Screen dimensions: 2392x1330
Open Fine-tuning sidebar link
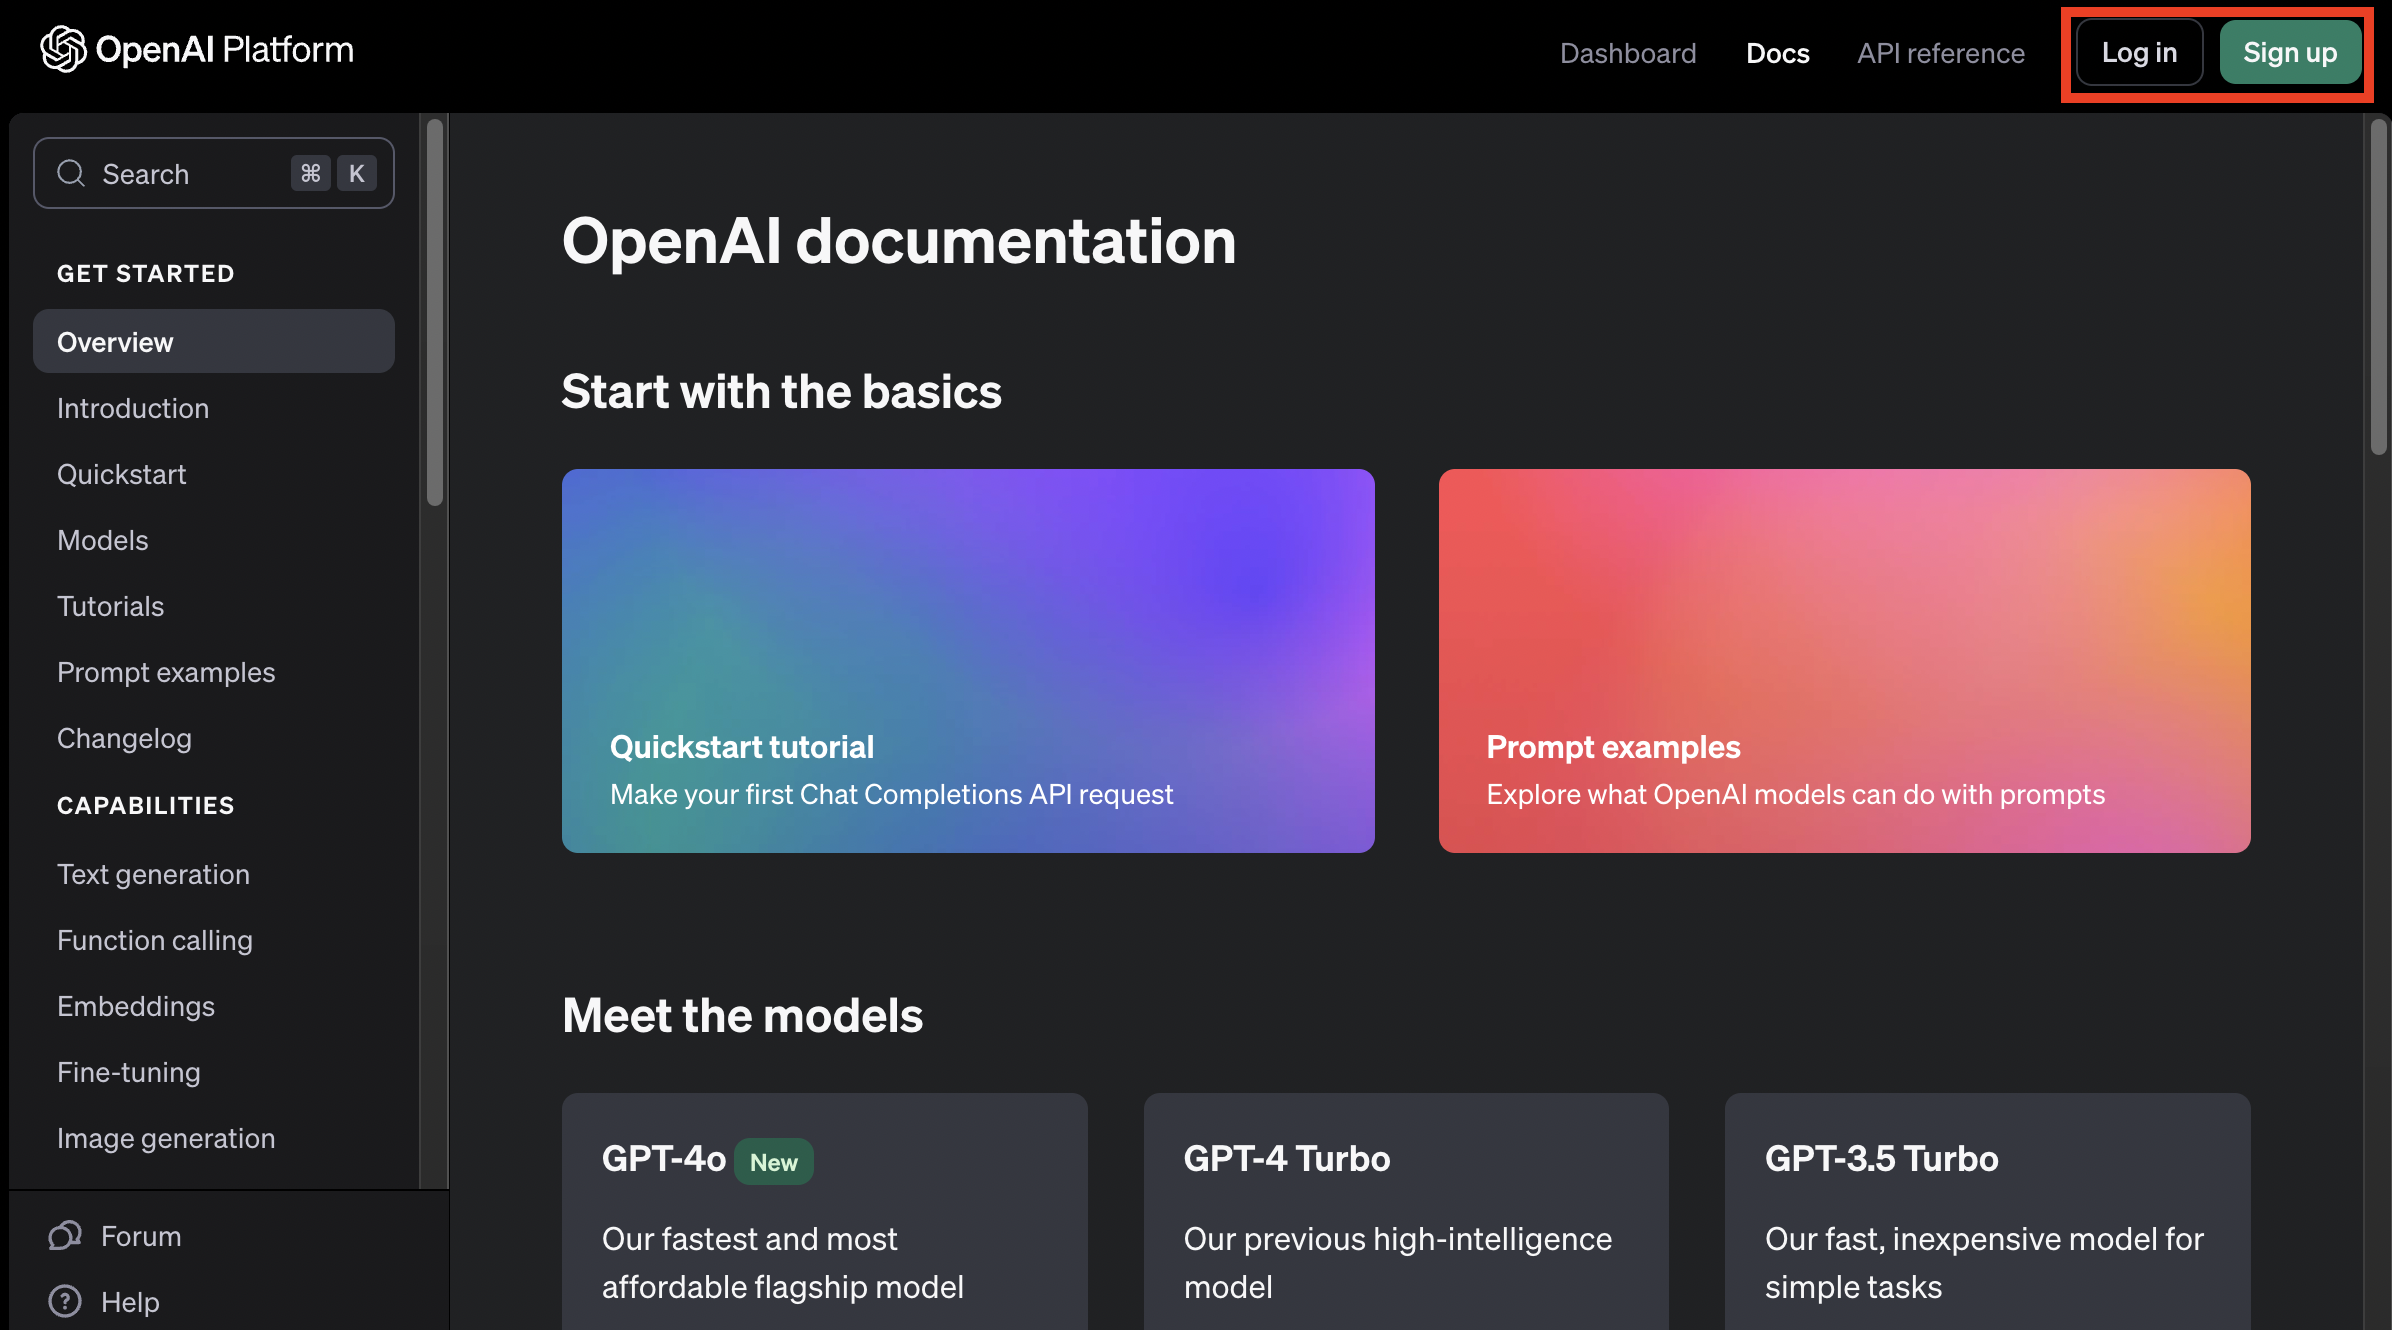[x=129, y=1072]
